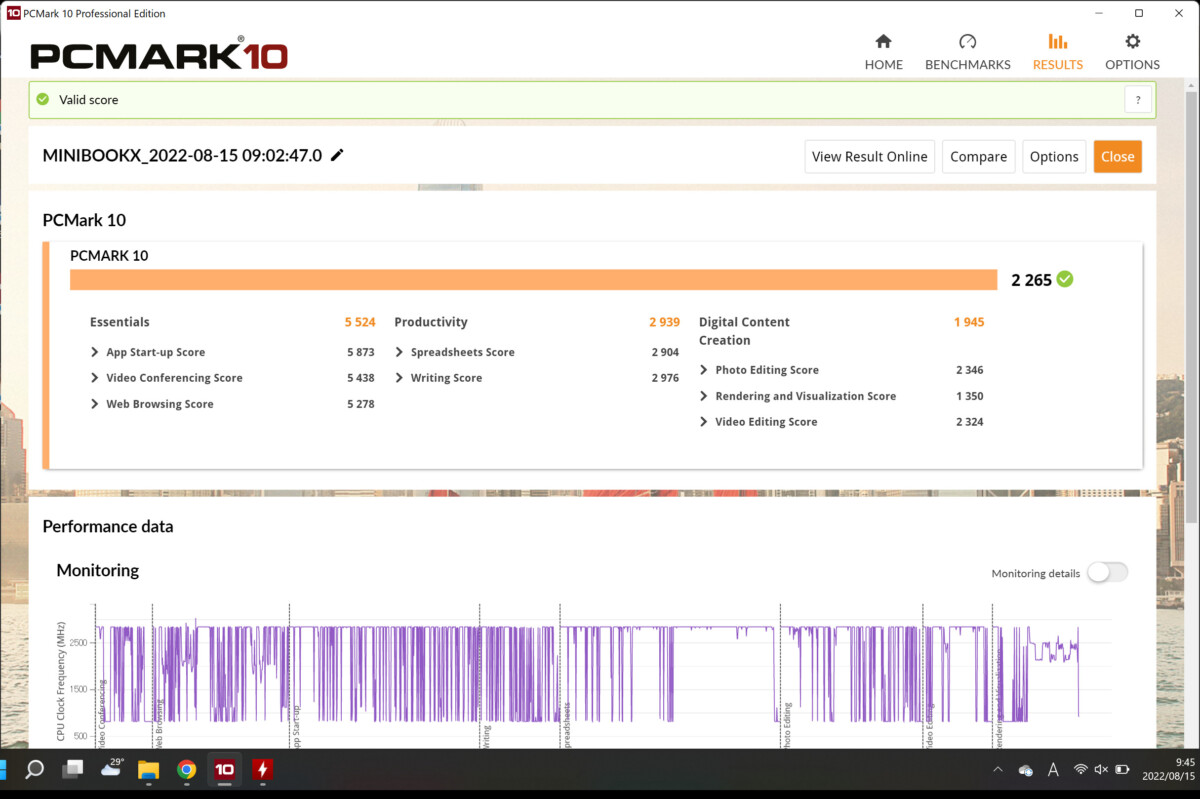
Task: Click the "Essentials" heading
Action: (x=120, y=322)
